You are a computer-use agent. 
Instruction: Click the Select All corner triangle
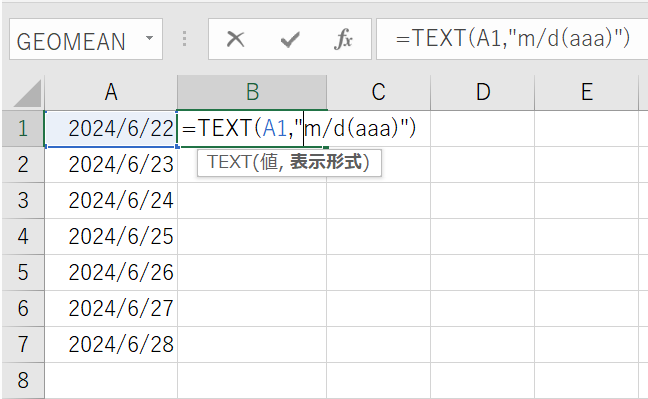pos(27,93)
